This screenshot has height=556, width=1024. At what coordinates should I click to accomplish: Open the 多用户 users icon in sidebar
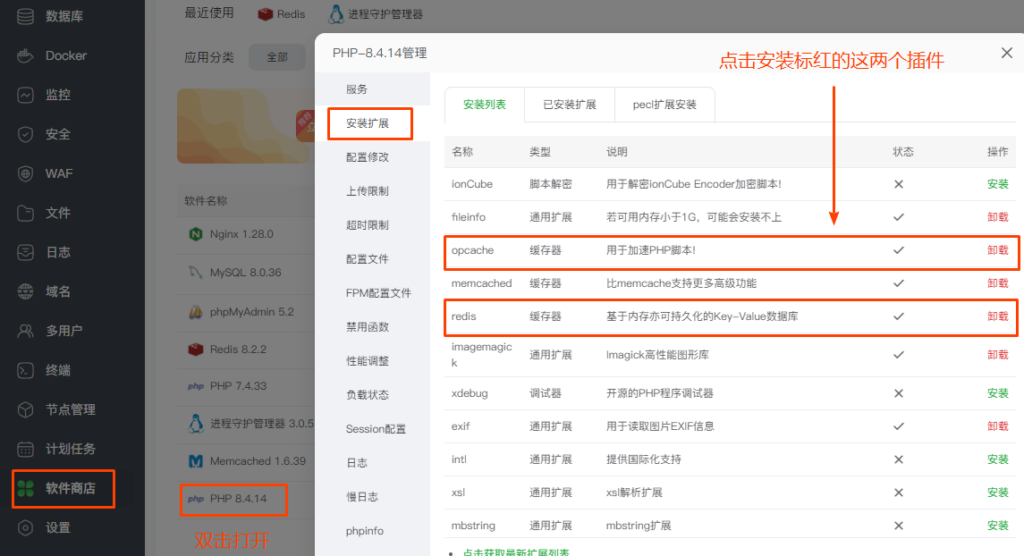(x=25, y=331)
